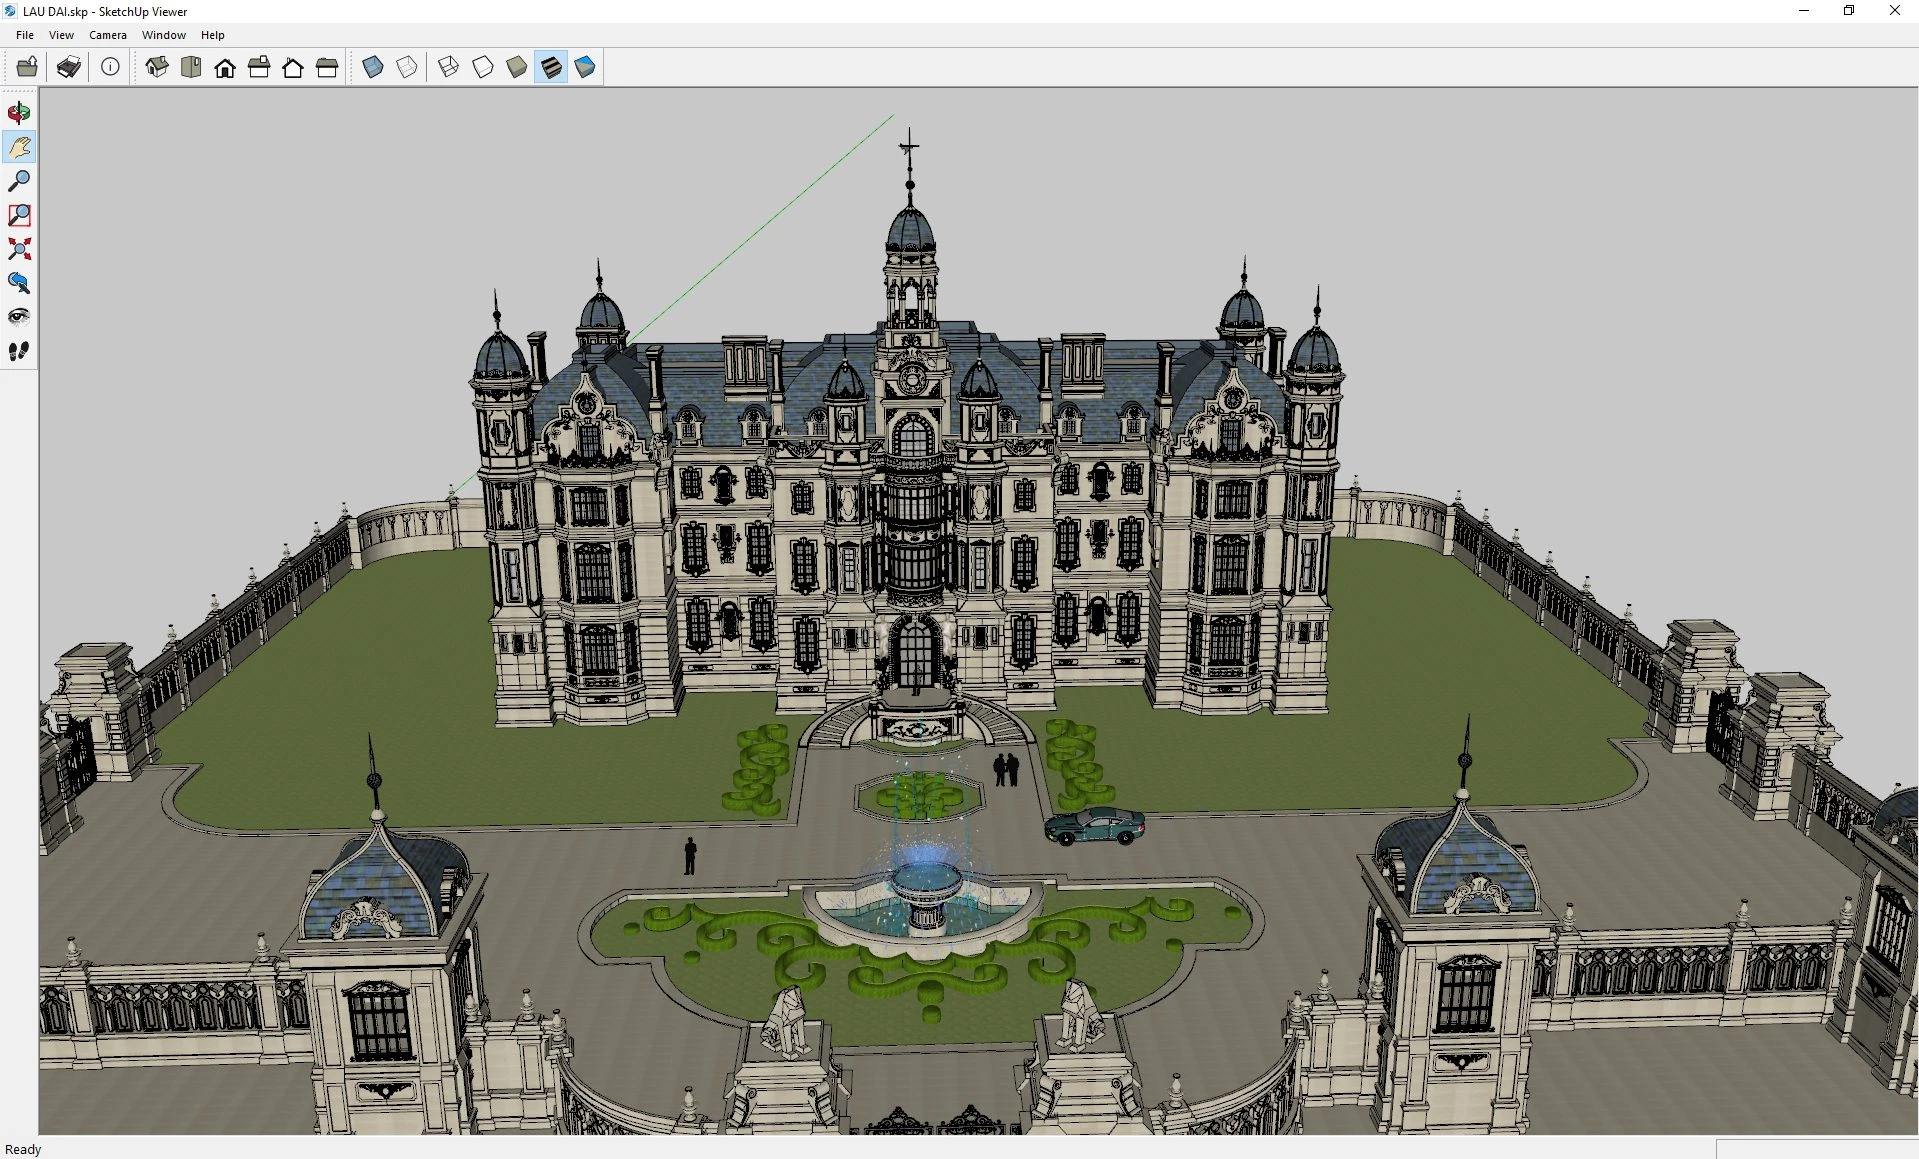Activate the Look Around tool
The height and width of the screenshot is (1159, 1919).
[18, 316]
